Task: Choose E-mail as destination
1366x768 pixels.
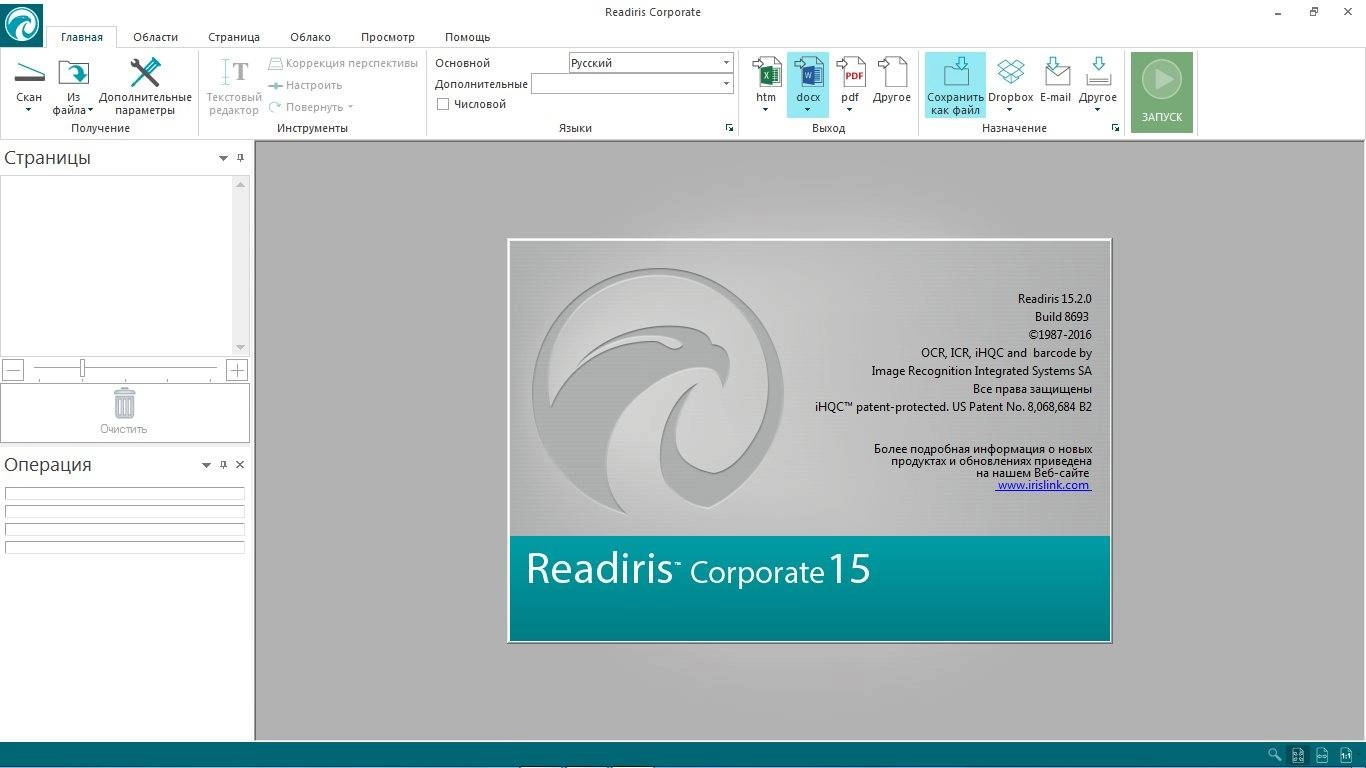Action: [1055, 72]
